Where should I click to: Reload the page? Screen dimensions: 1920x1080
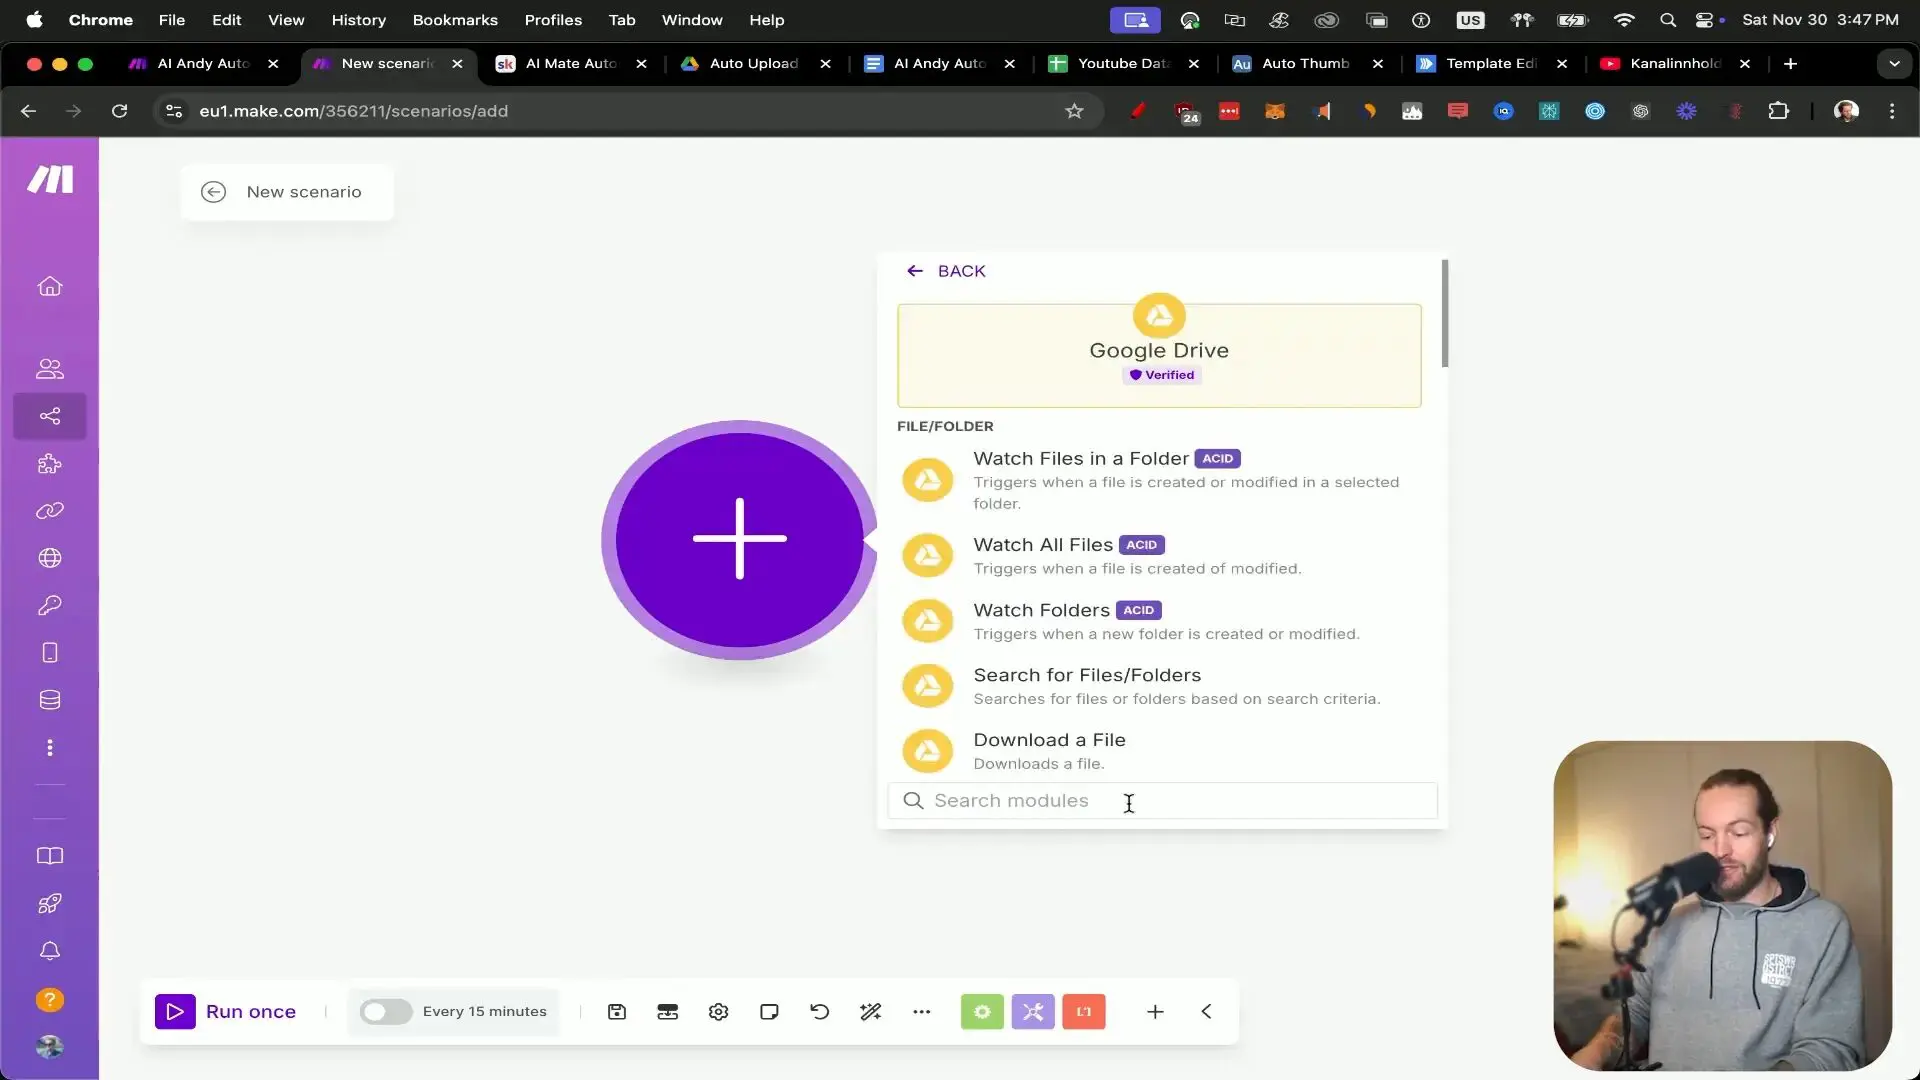pos(120,111)
